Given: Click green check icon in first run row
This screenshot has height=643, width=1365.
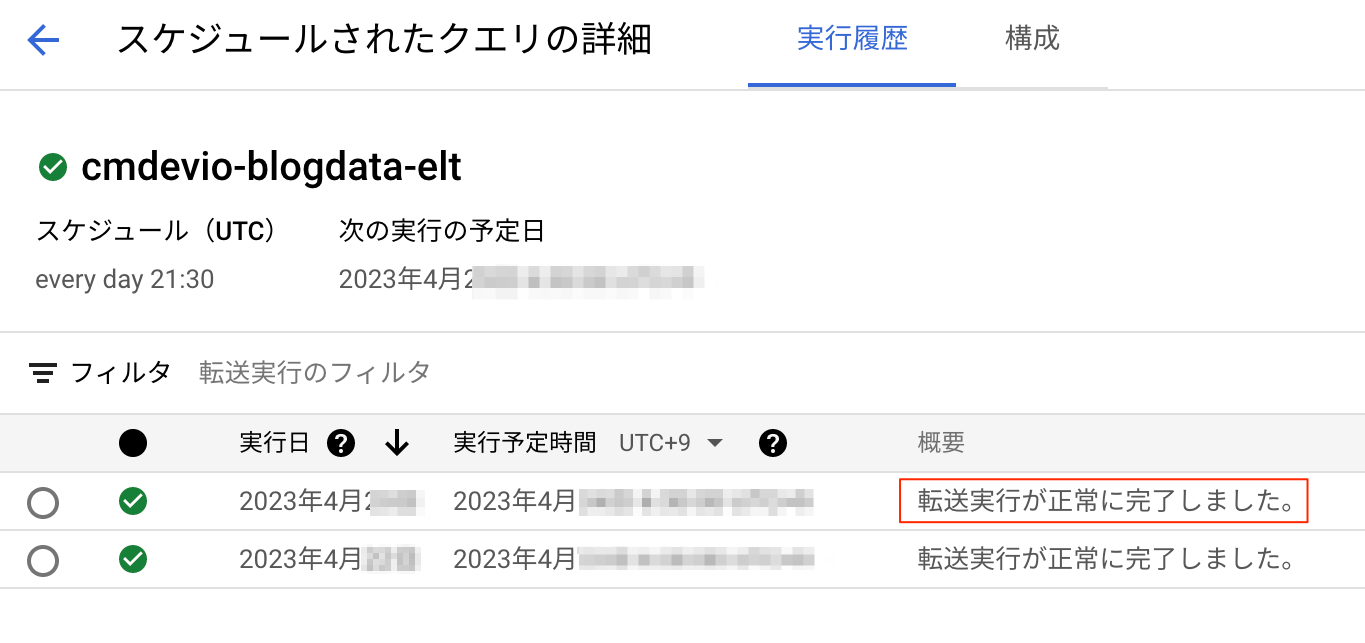Looking at the screenshot, I should click(x=132, y=501).
